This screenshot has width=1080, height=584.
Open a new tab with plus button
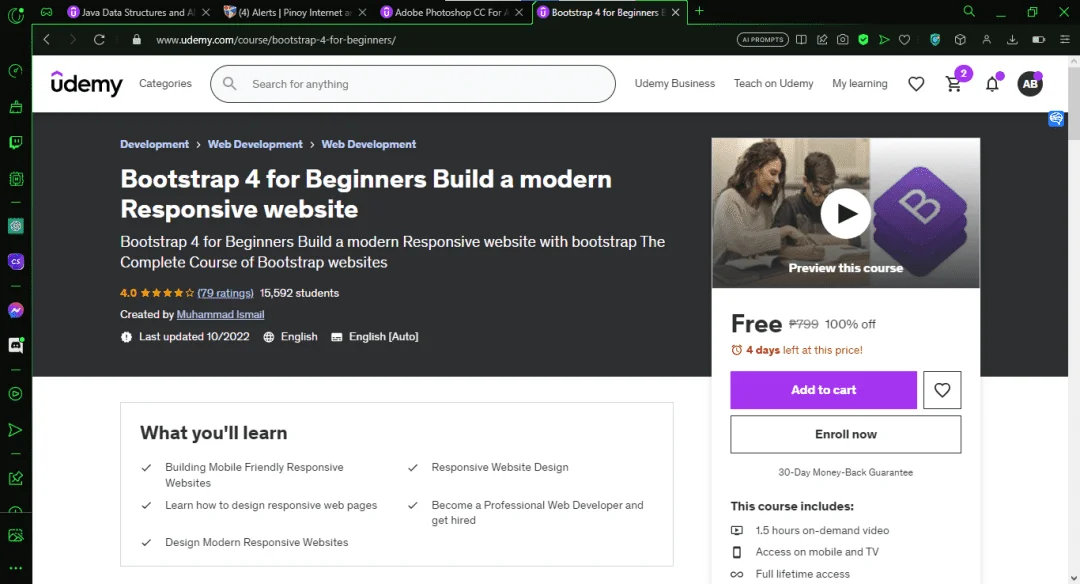point(699,11)
